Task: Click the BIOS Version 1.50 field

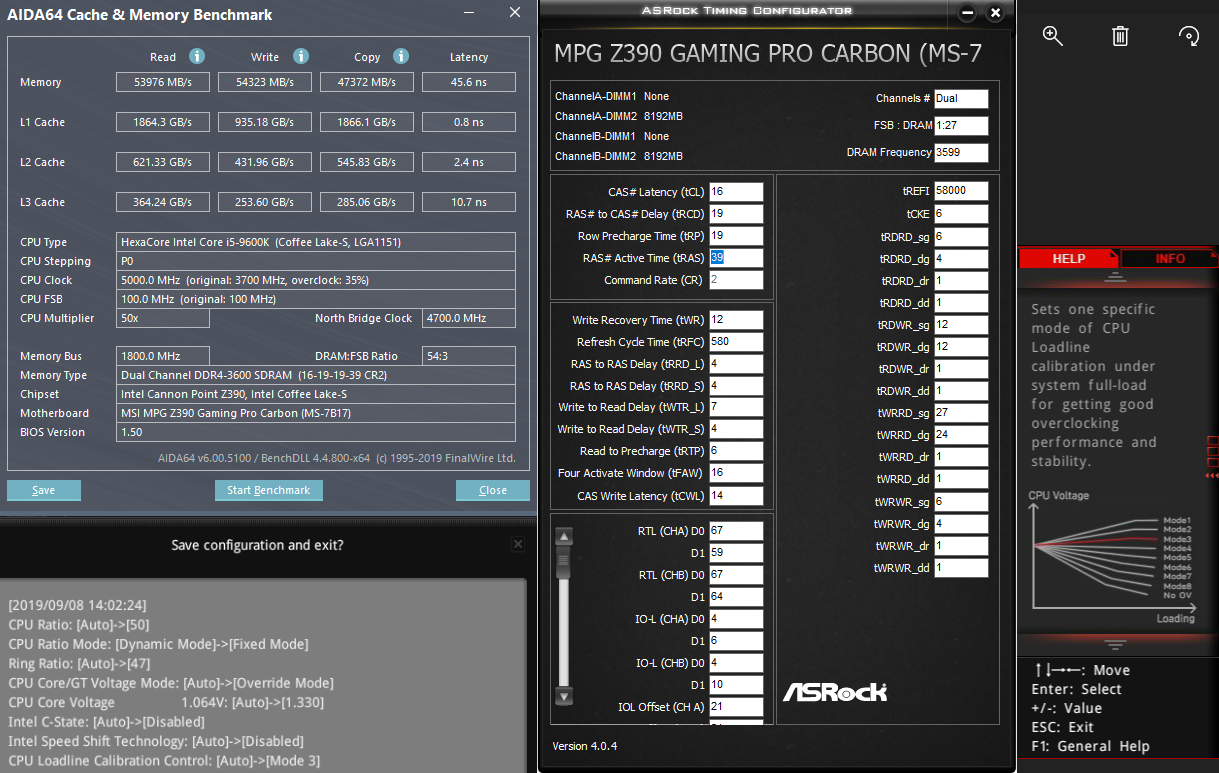Action: pos(316,432)
